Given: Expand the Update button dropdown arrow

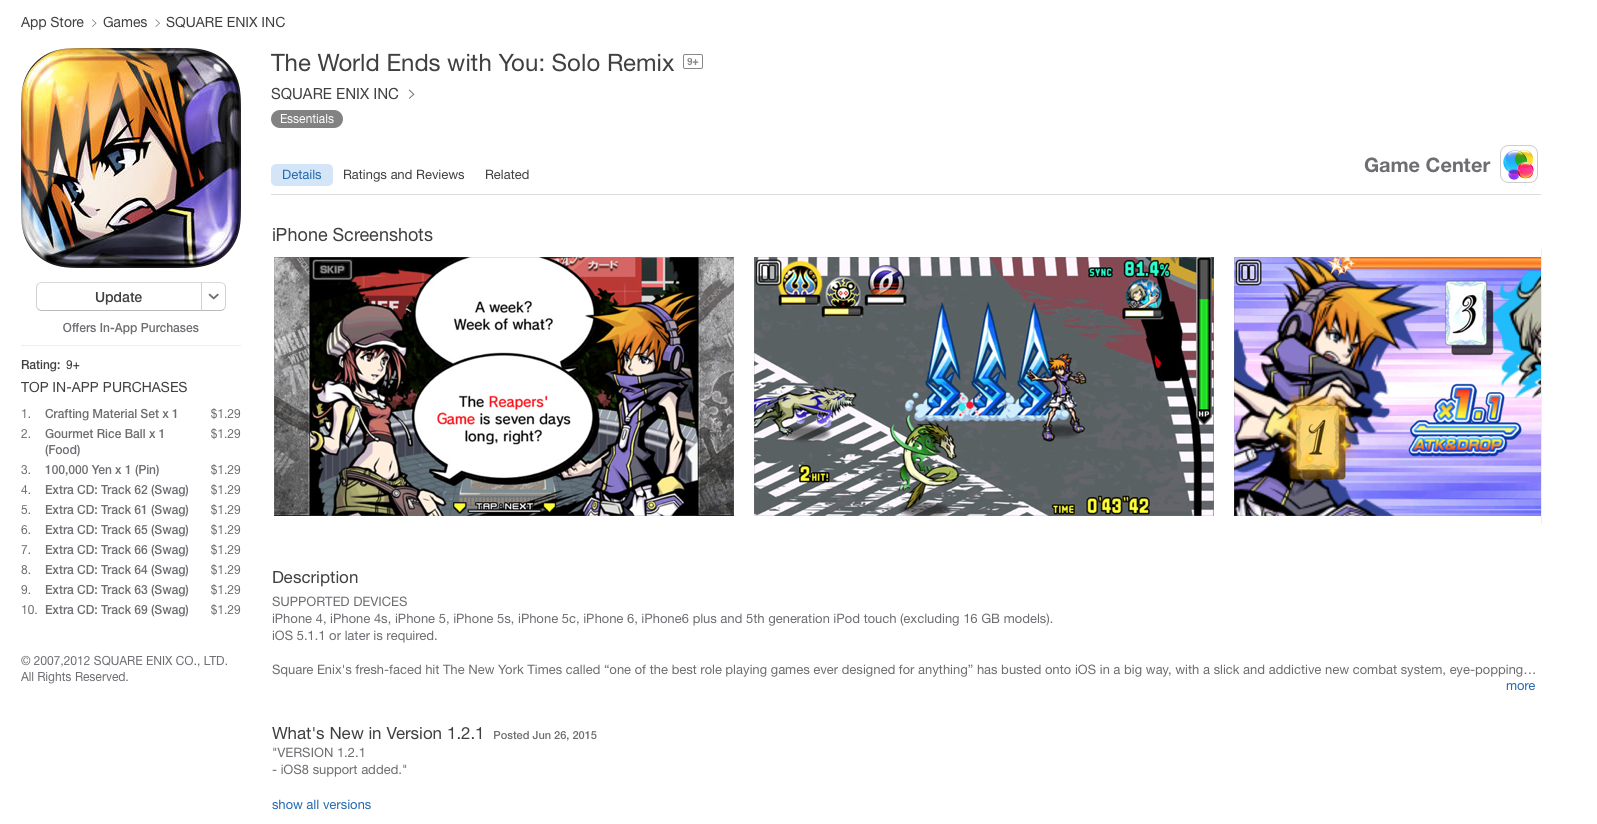Looking at the screenshot, I should click(x=214, y=297).
